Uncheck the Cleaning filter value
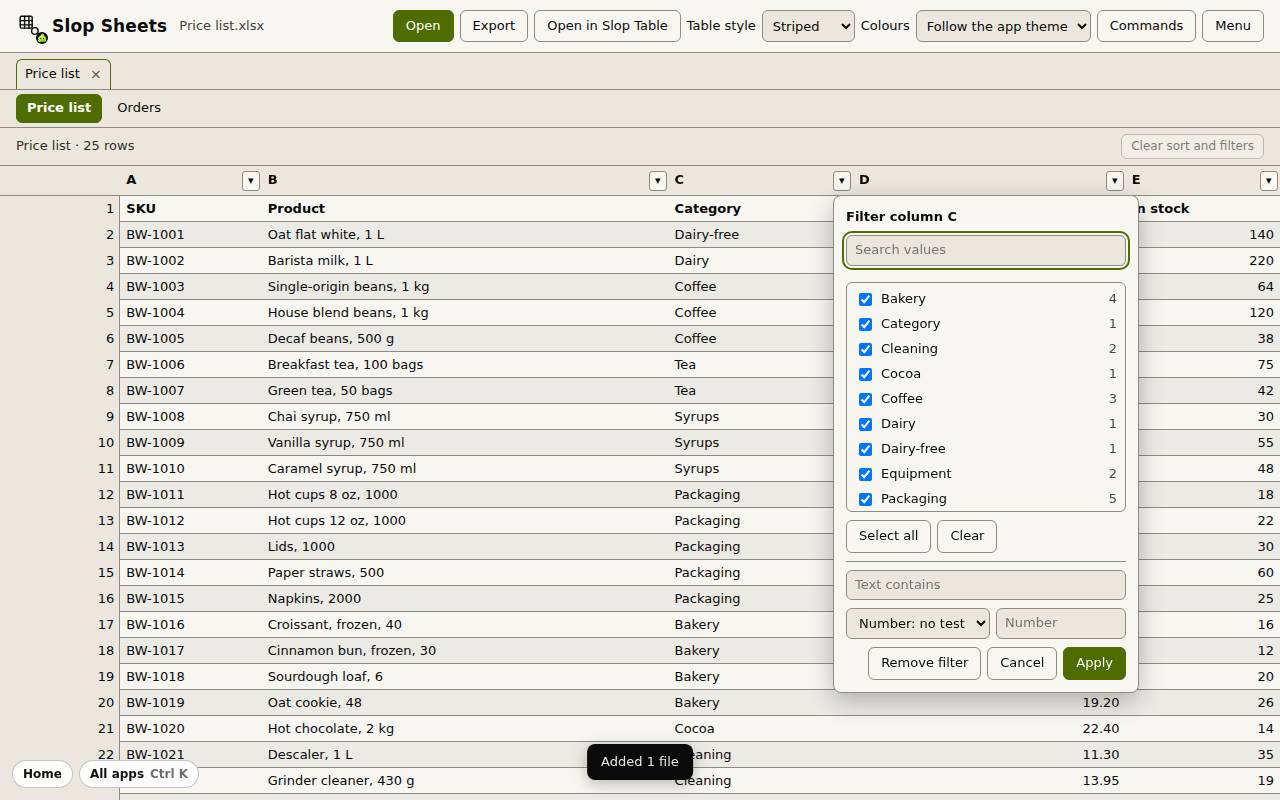 tap(865, 349)
